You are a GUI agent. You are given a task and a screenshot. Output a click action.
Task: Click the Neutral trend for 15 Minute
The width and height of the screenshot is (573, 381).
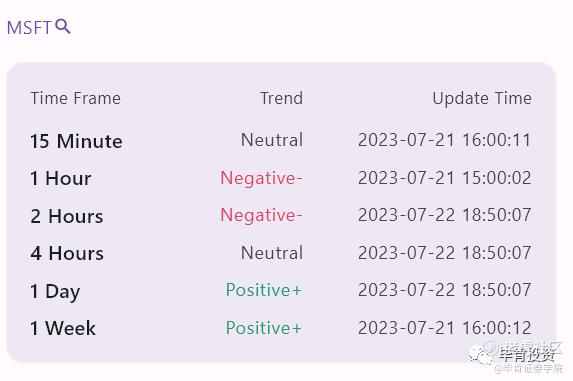(272, 140)
